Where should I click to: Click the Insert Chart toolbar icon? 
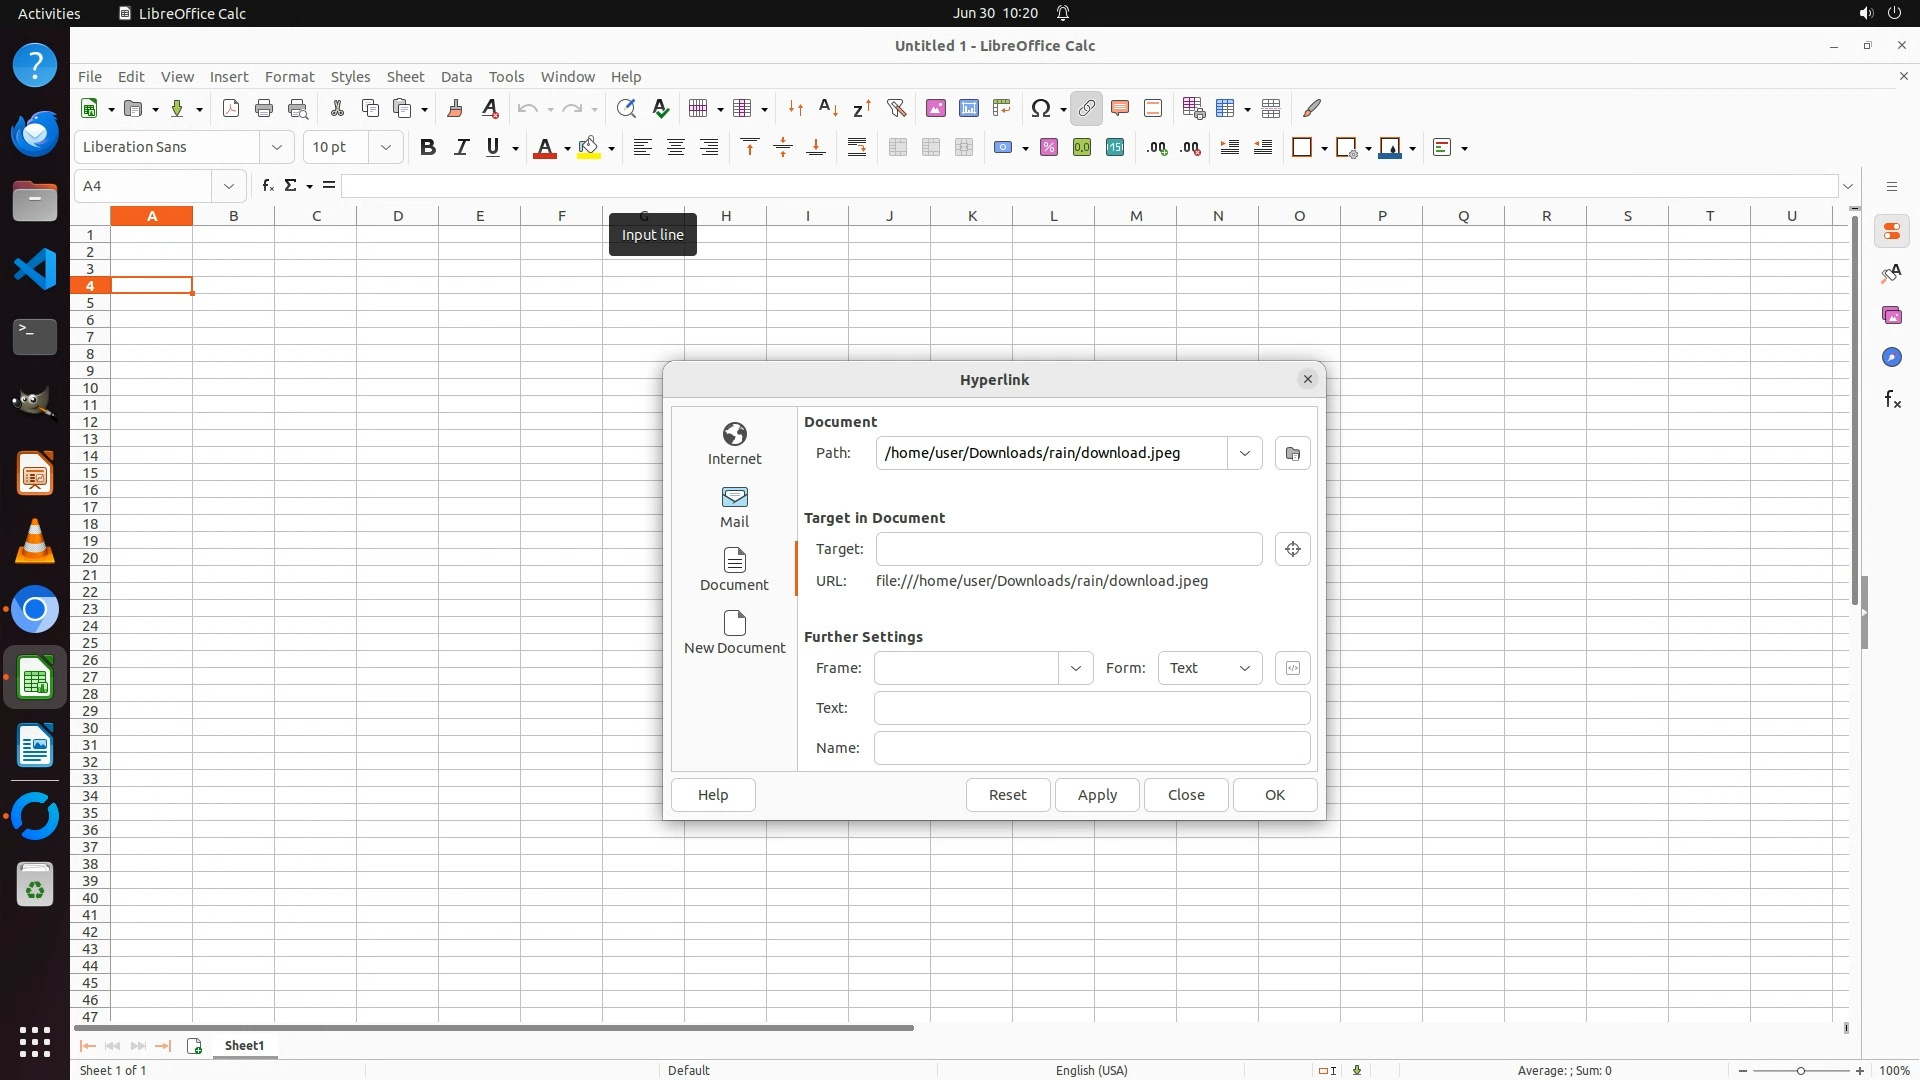(968, 108)
